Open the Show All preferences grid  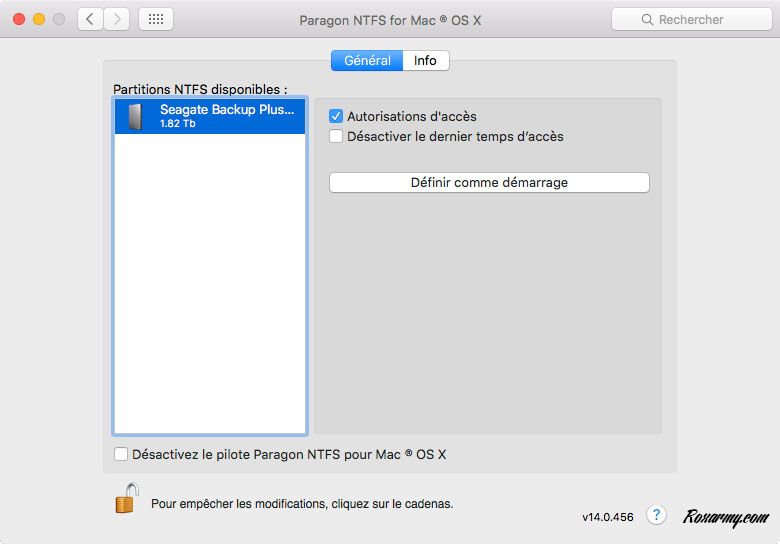pyautogui.click(x=155, y=19)
